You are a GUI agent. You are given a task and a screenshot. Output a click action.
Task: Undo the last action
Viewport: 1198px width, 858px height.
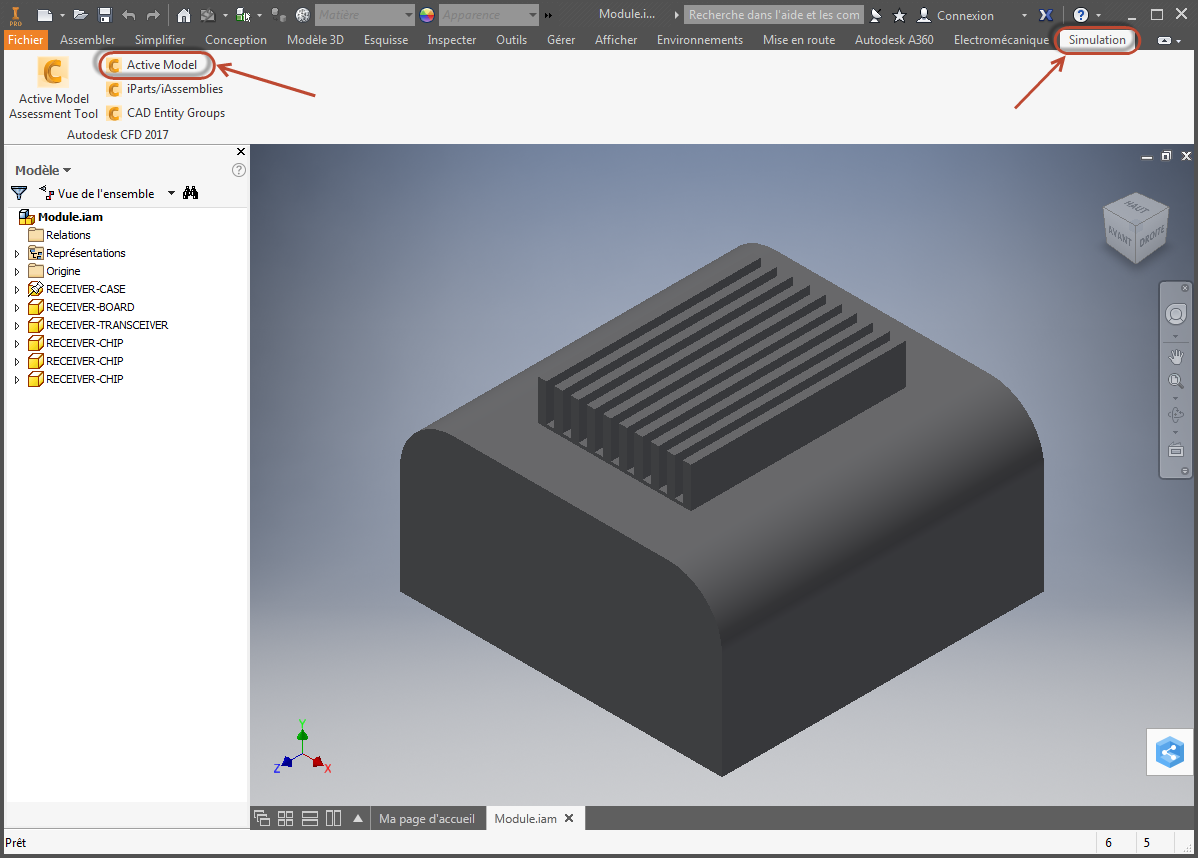129,15
